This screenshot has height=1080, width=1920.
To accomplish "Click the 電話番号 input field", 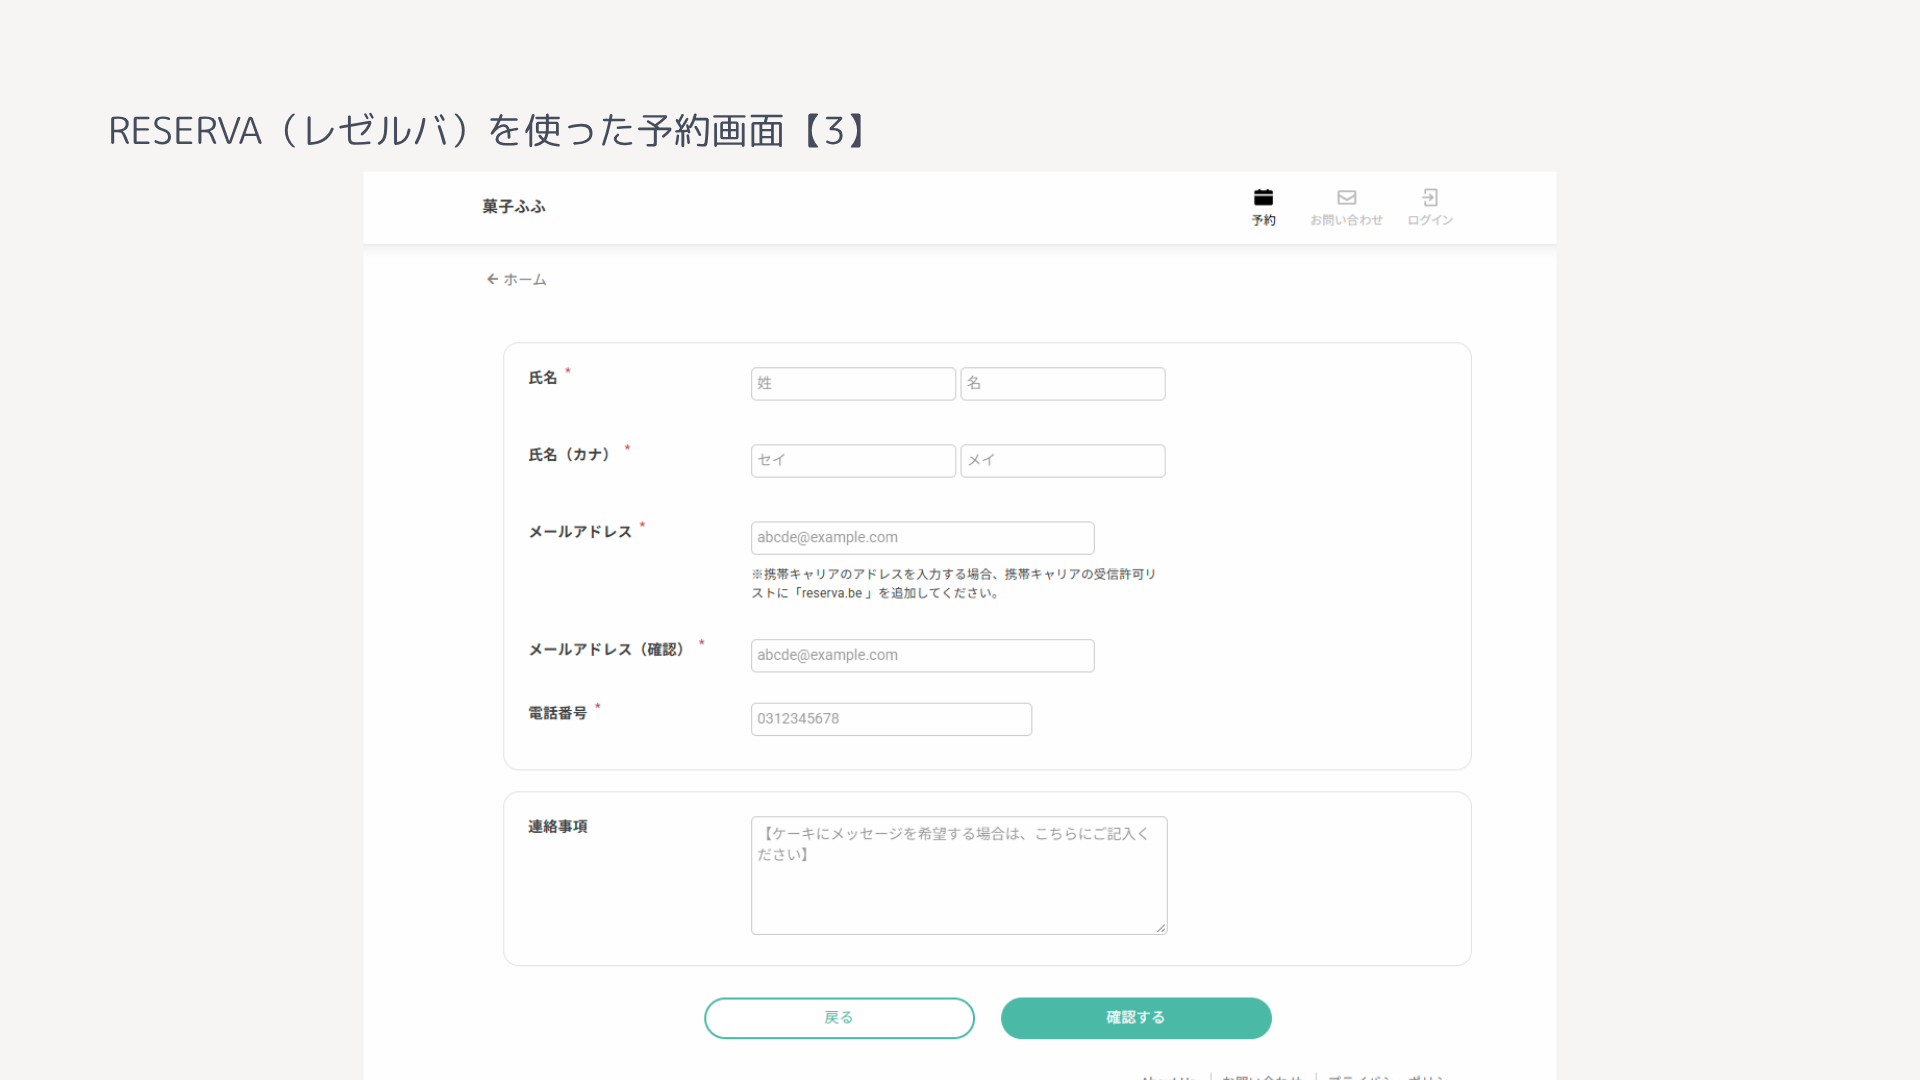I will [x=891, y=719].
